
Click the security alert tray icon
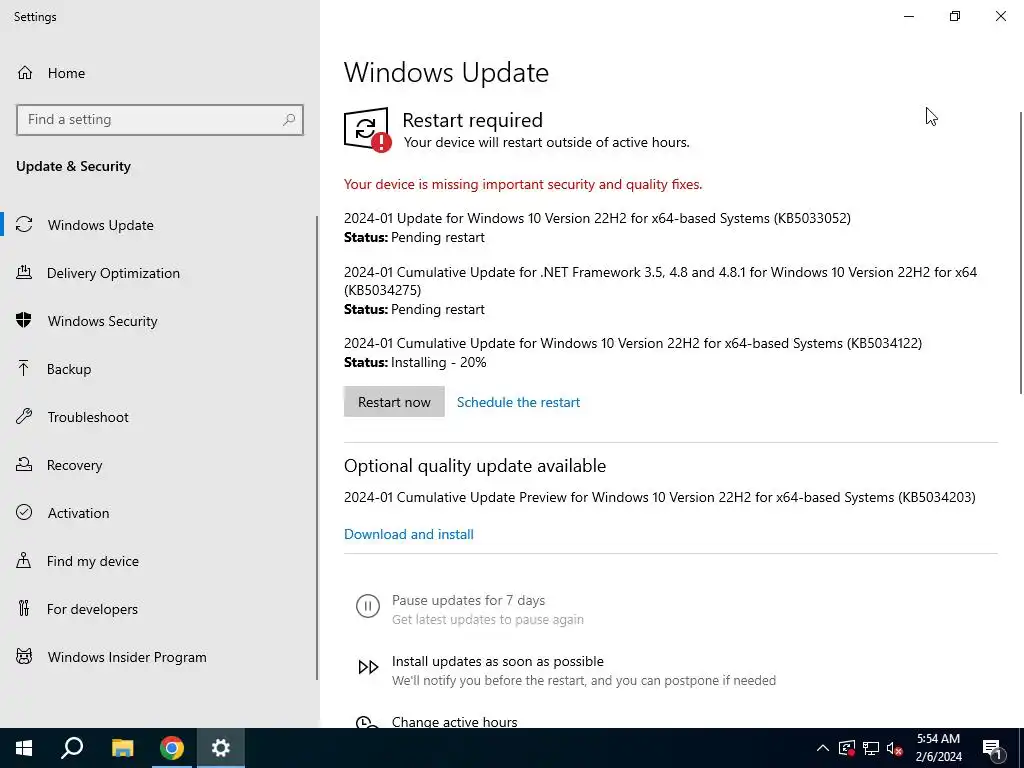pyautogui.click(x=847, y=748)
